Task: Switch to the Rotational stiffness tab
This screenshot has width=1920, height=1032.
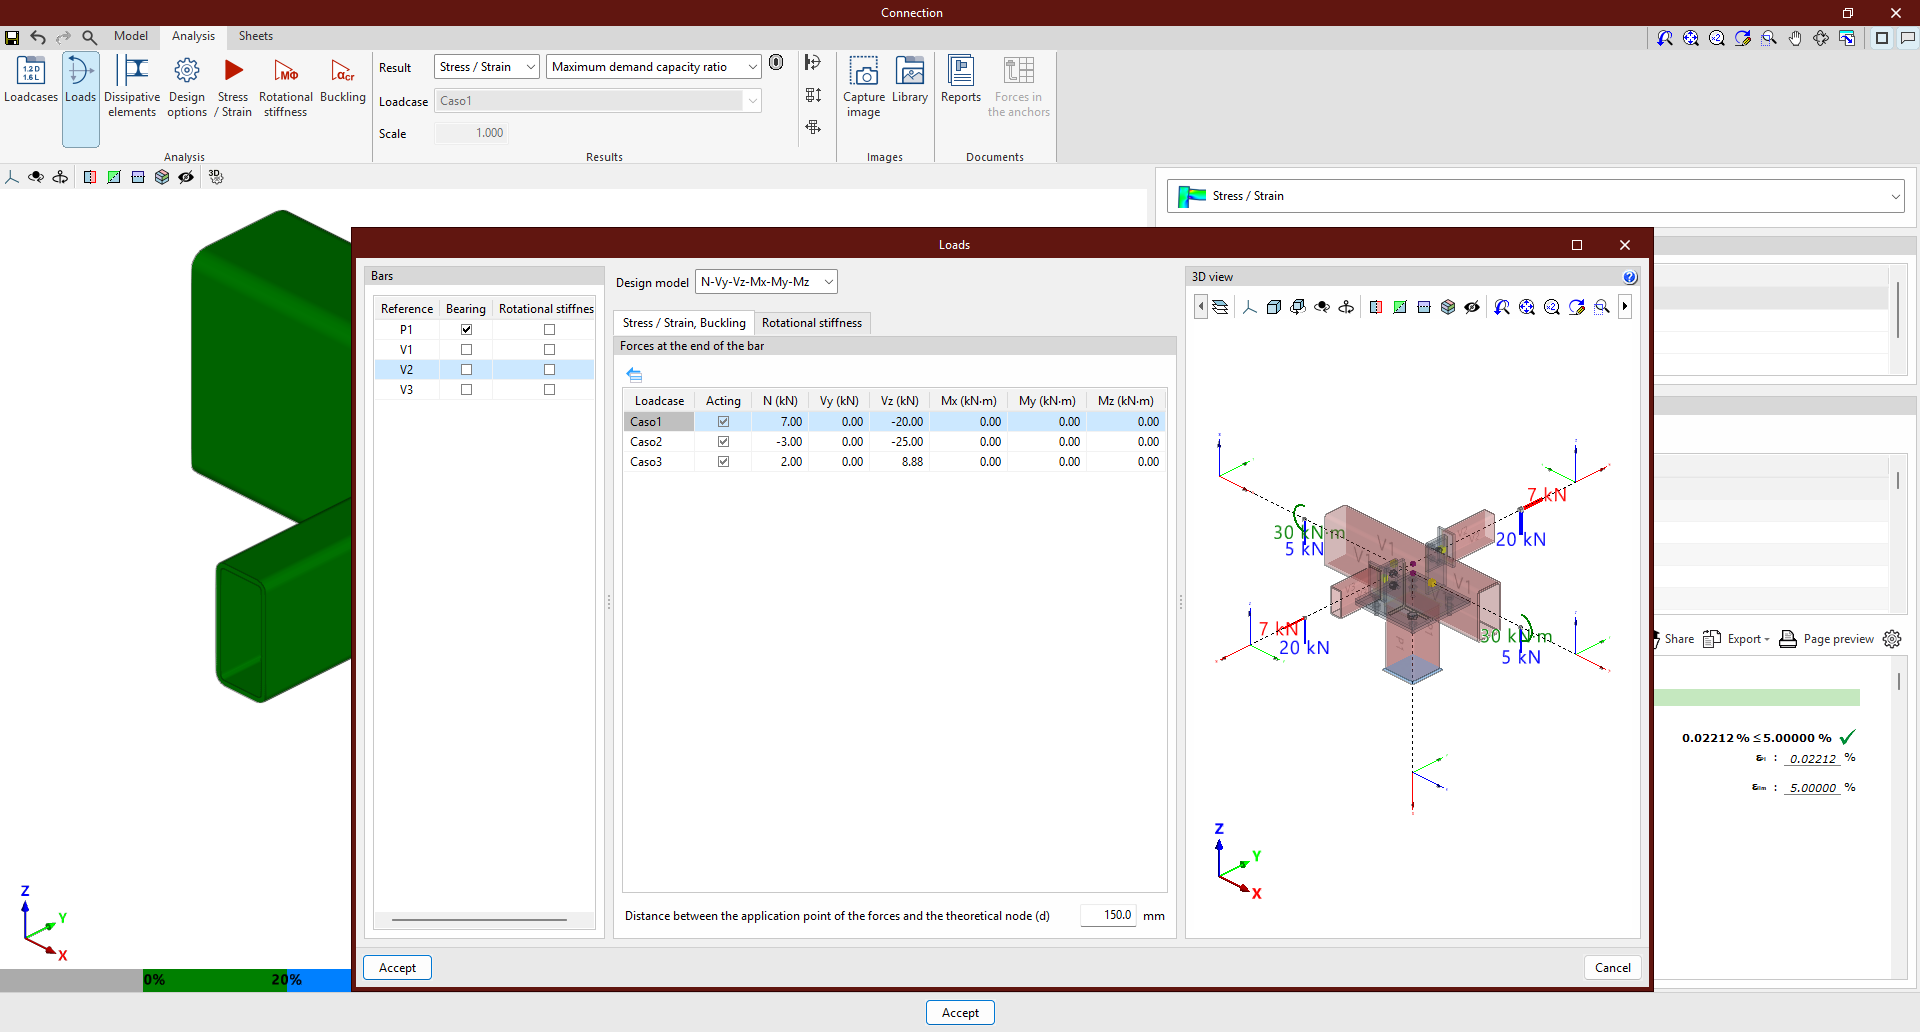Action: point(811,323)
